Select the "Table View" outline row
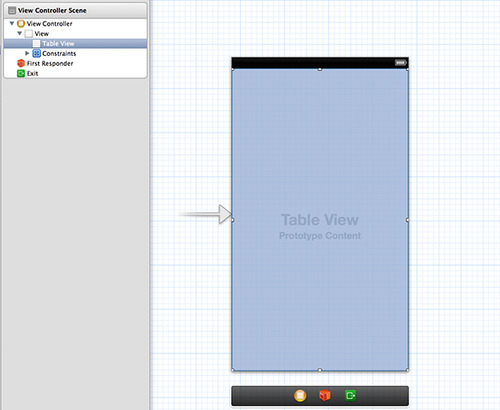This screenshot has width=500, height=410. click(x=75, y=43)
